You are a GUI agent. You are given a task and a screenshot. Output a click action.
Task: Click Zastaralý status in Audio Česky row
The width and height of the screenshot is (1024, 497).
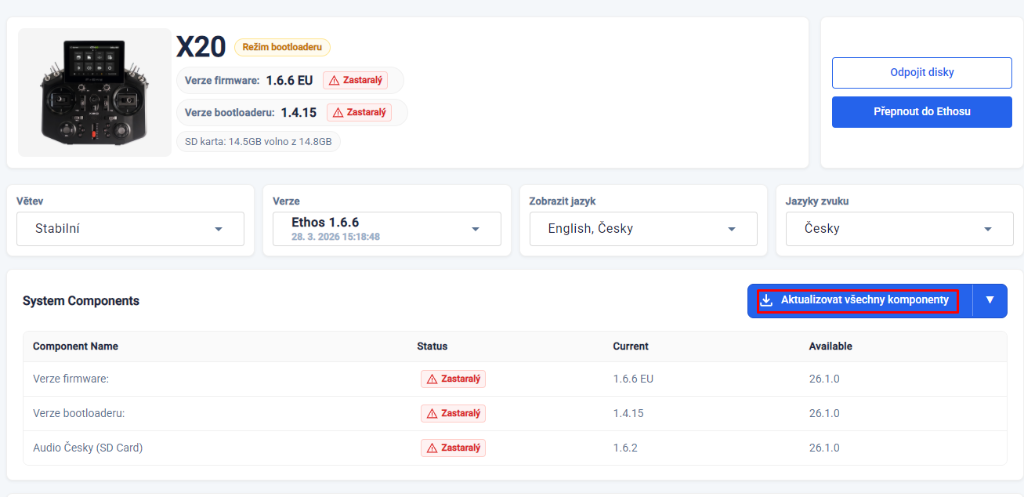pos(454,448)
